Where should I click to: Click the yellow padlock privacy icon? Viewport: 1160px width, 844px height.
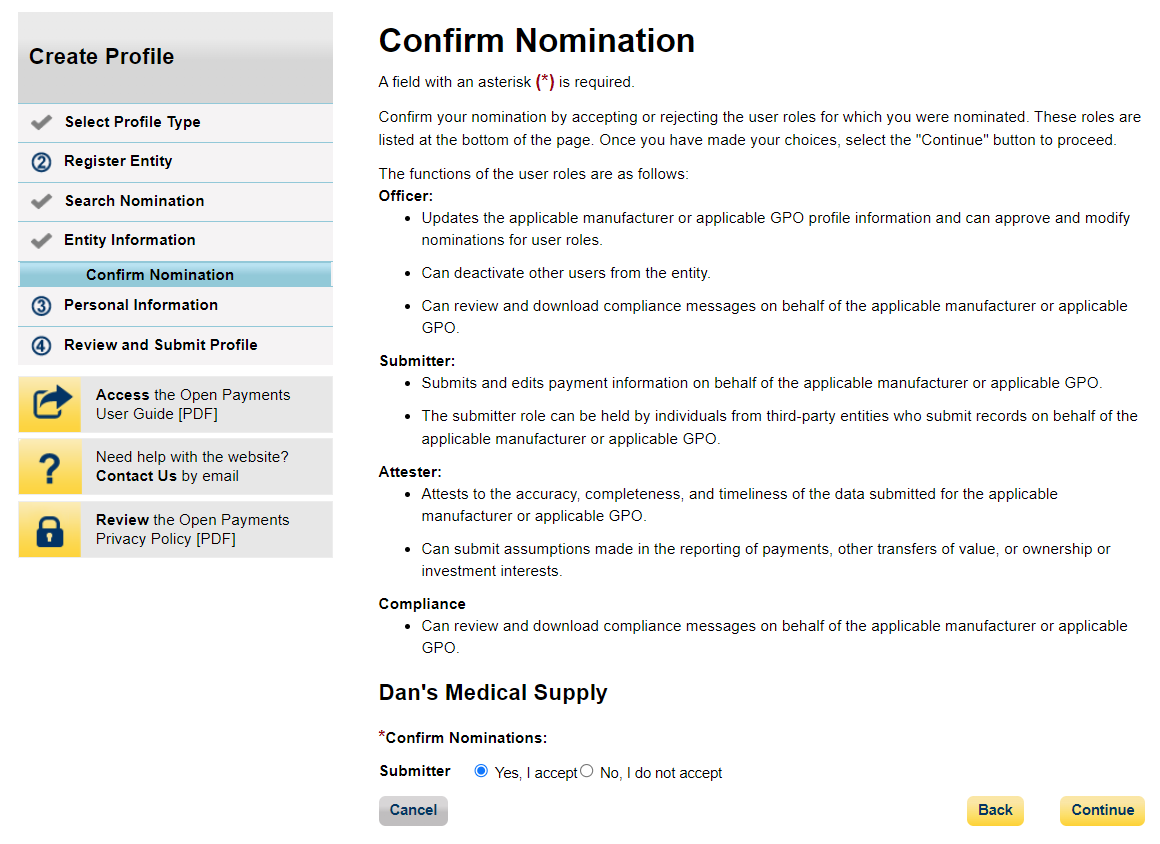[x=50, y=530]
